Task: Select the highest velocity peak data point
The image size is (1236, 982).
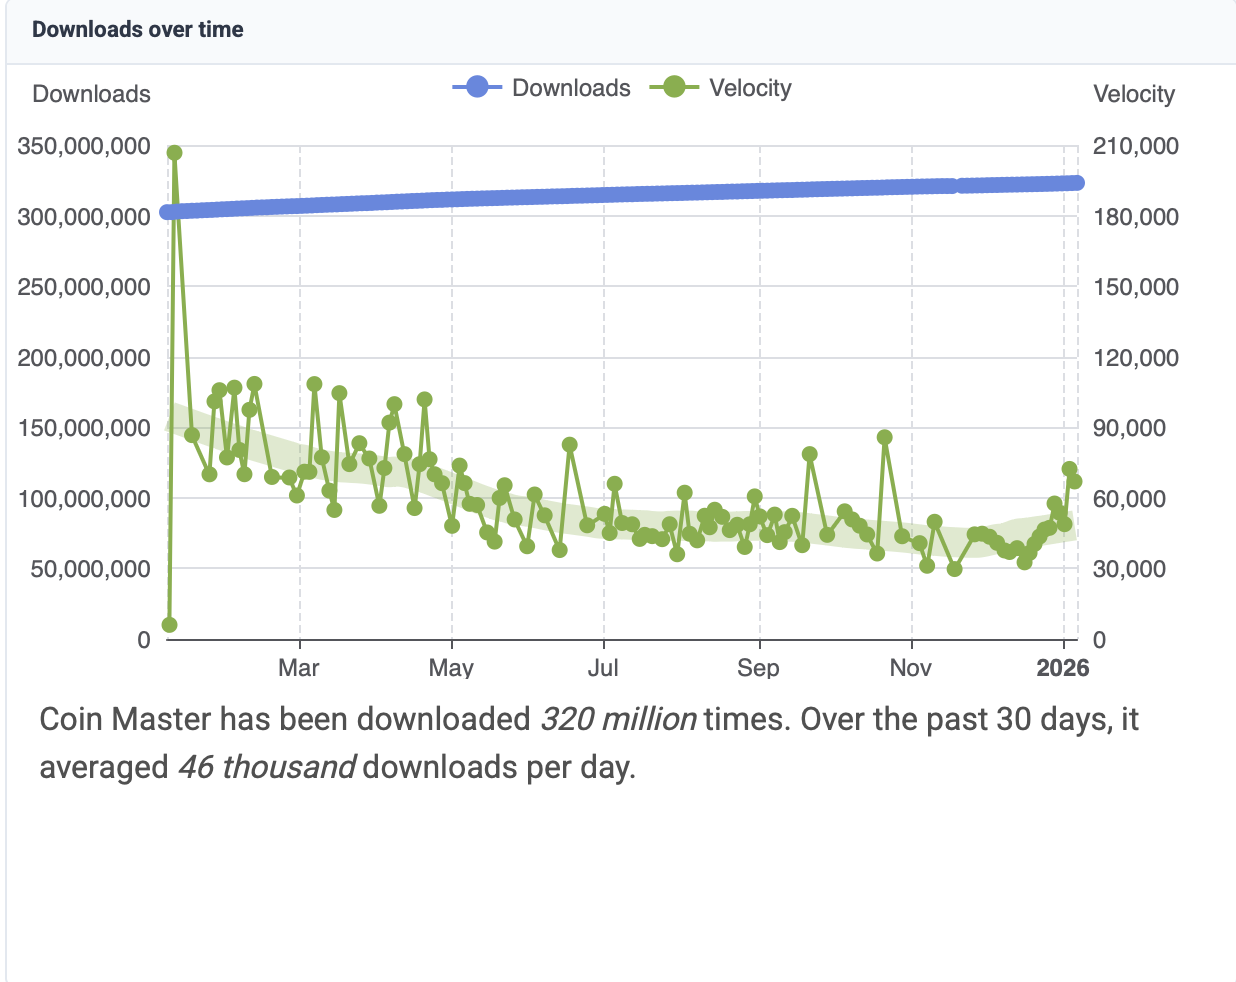Action: pos(174,153)
